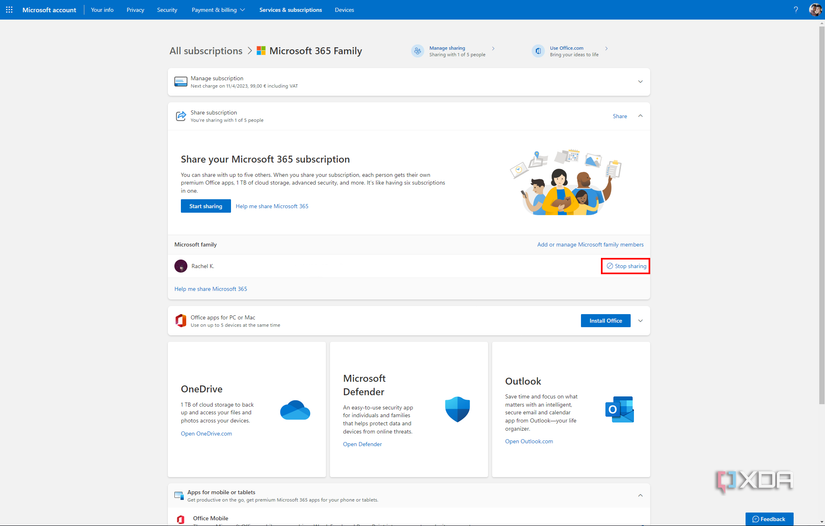
Task: Click the Use Office.com circular icon
Action: [538, 50]
